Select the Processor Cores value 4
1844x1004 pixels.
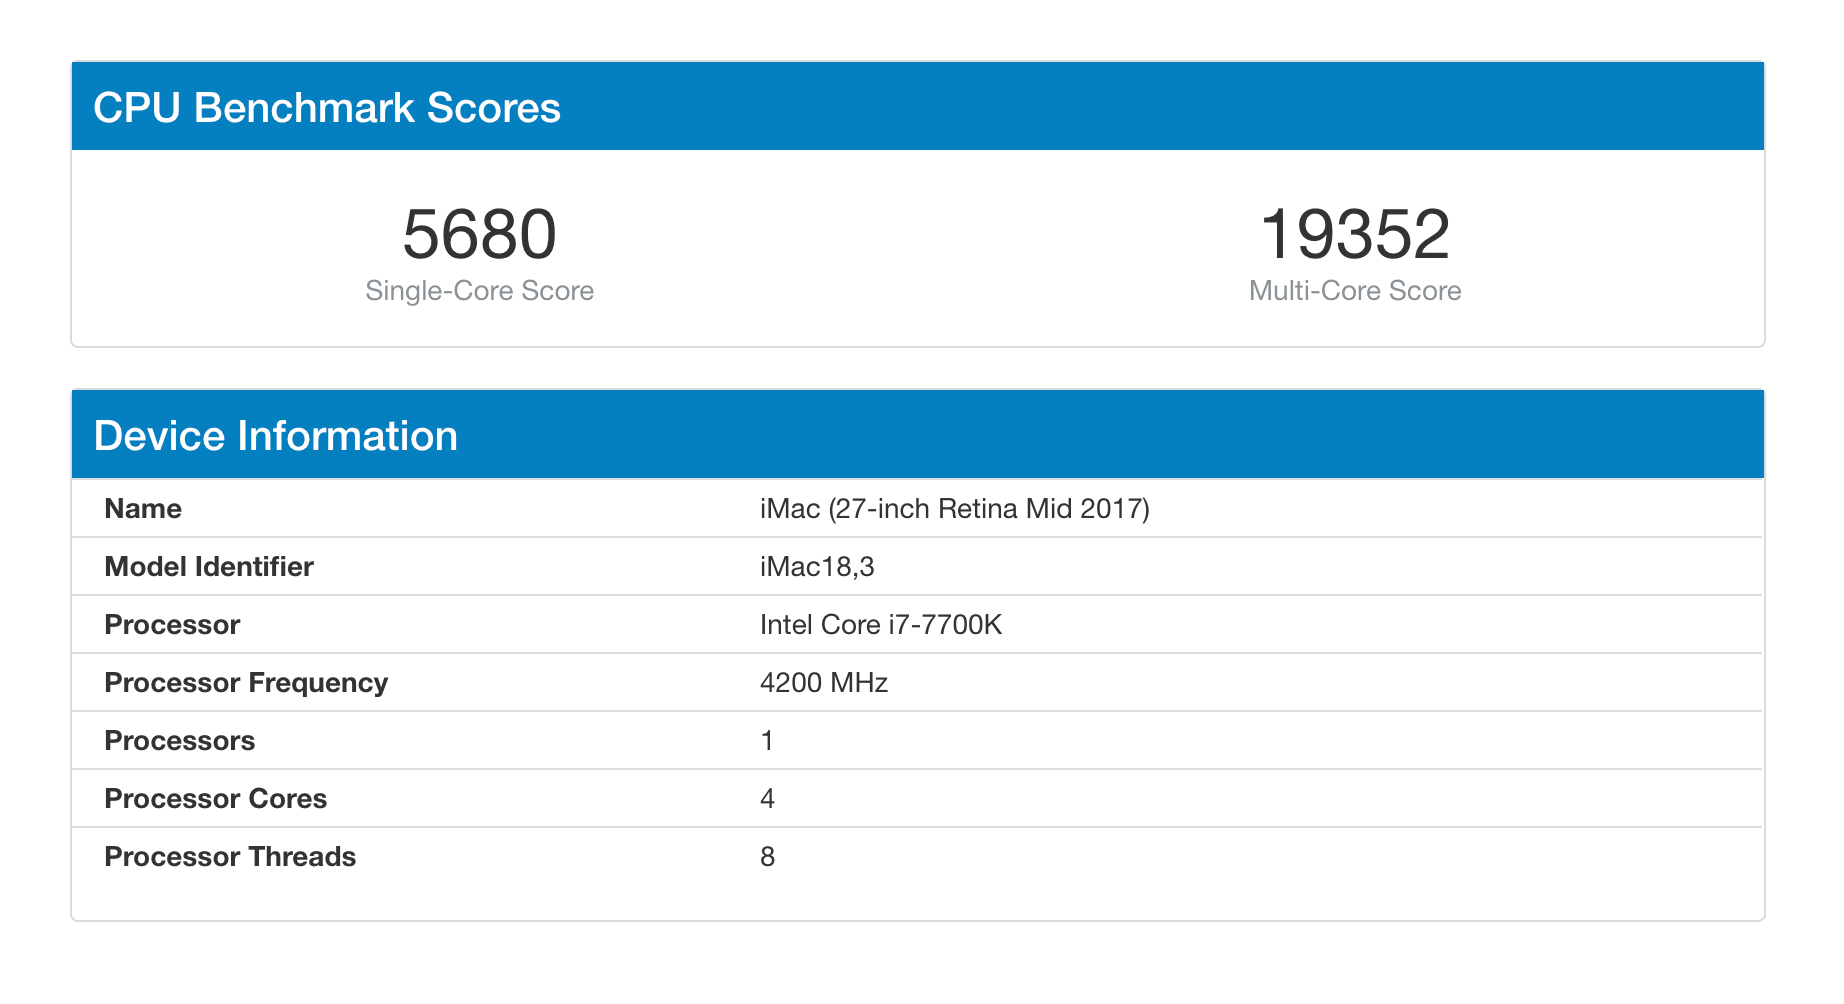pos(767,799)
